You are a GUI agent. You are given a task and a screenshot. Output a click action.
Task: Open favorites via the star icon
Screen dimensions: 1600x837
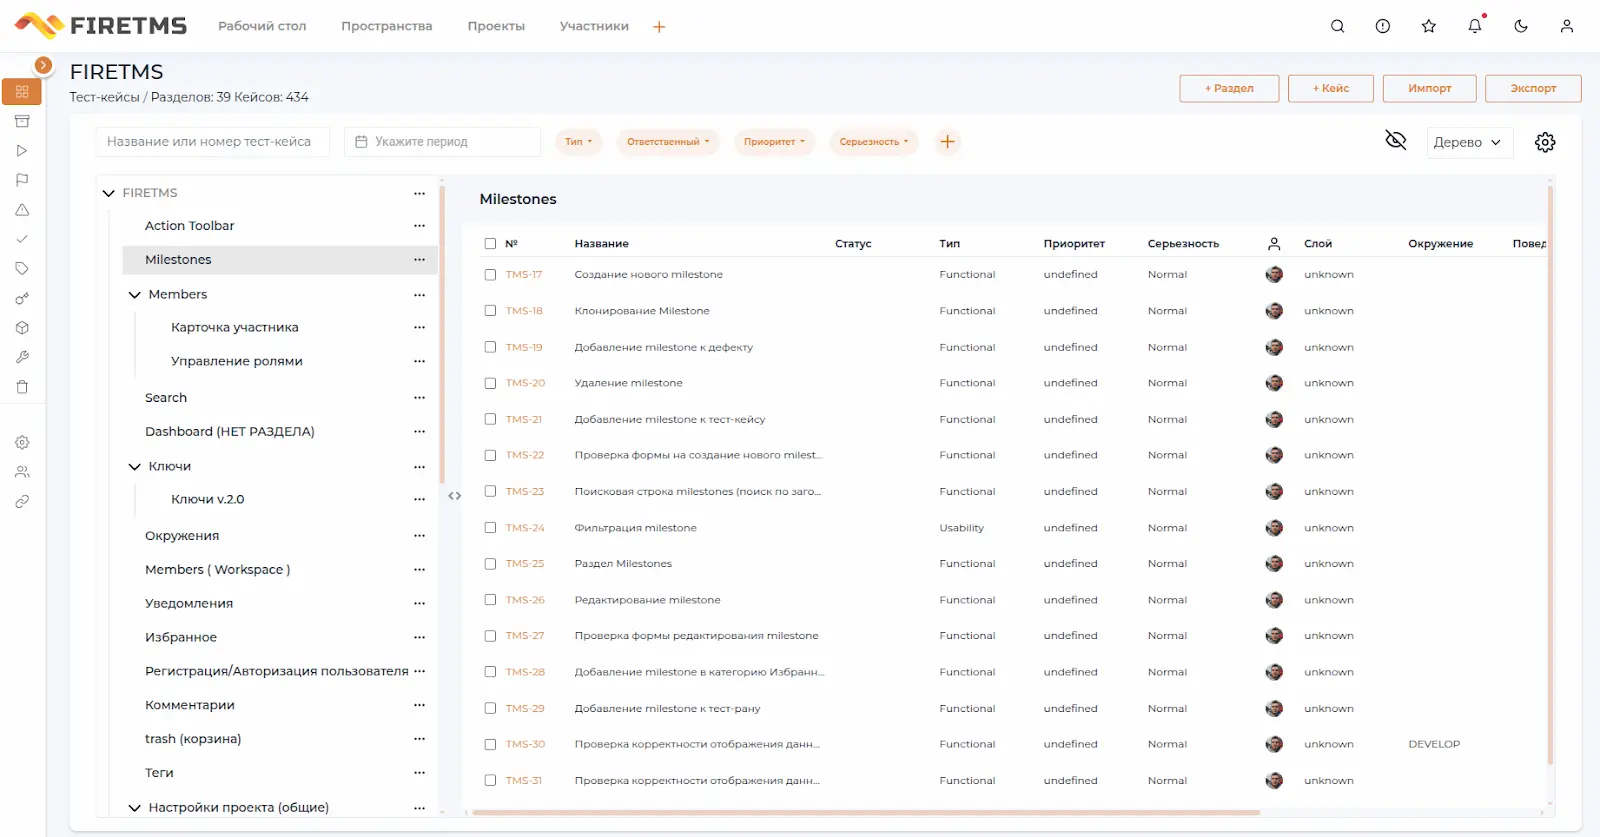(x=1429, y=26)
